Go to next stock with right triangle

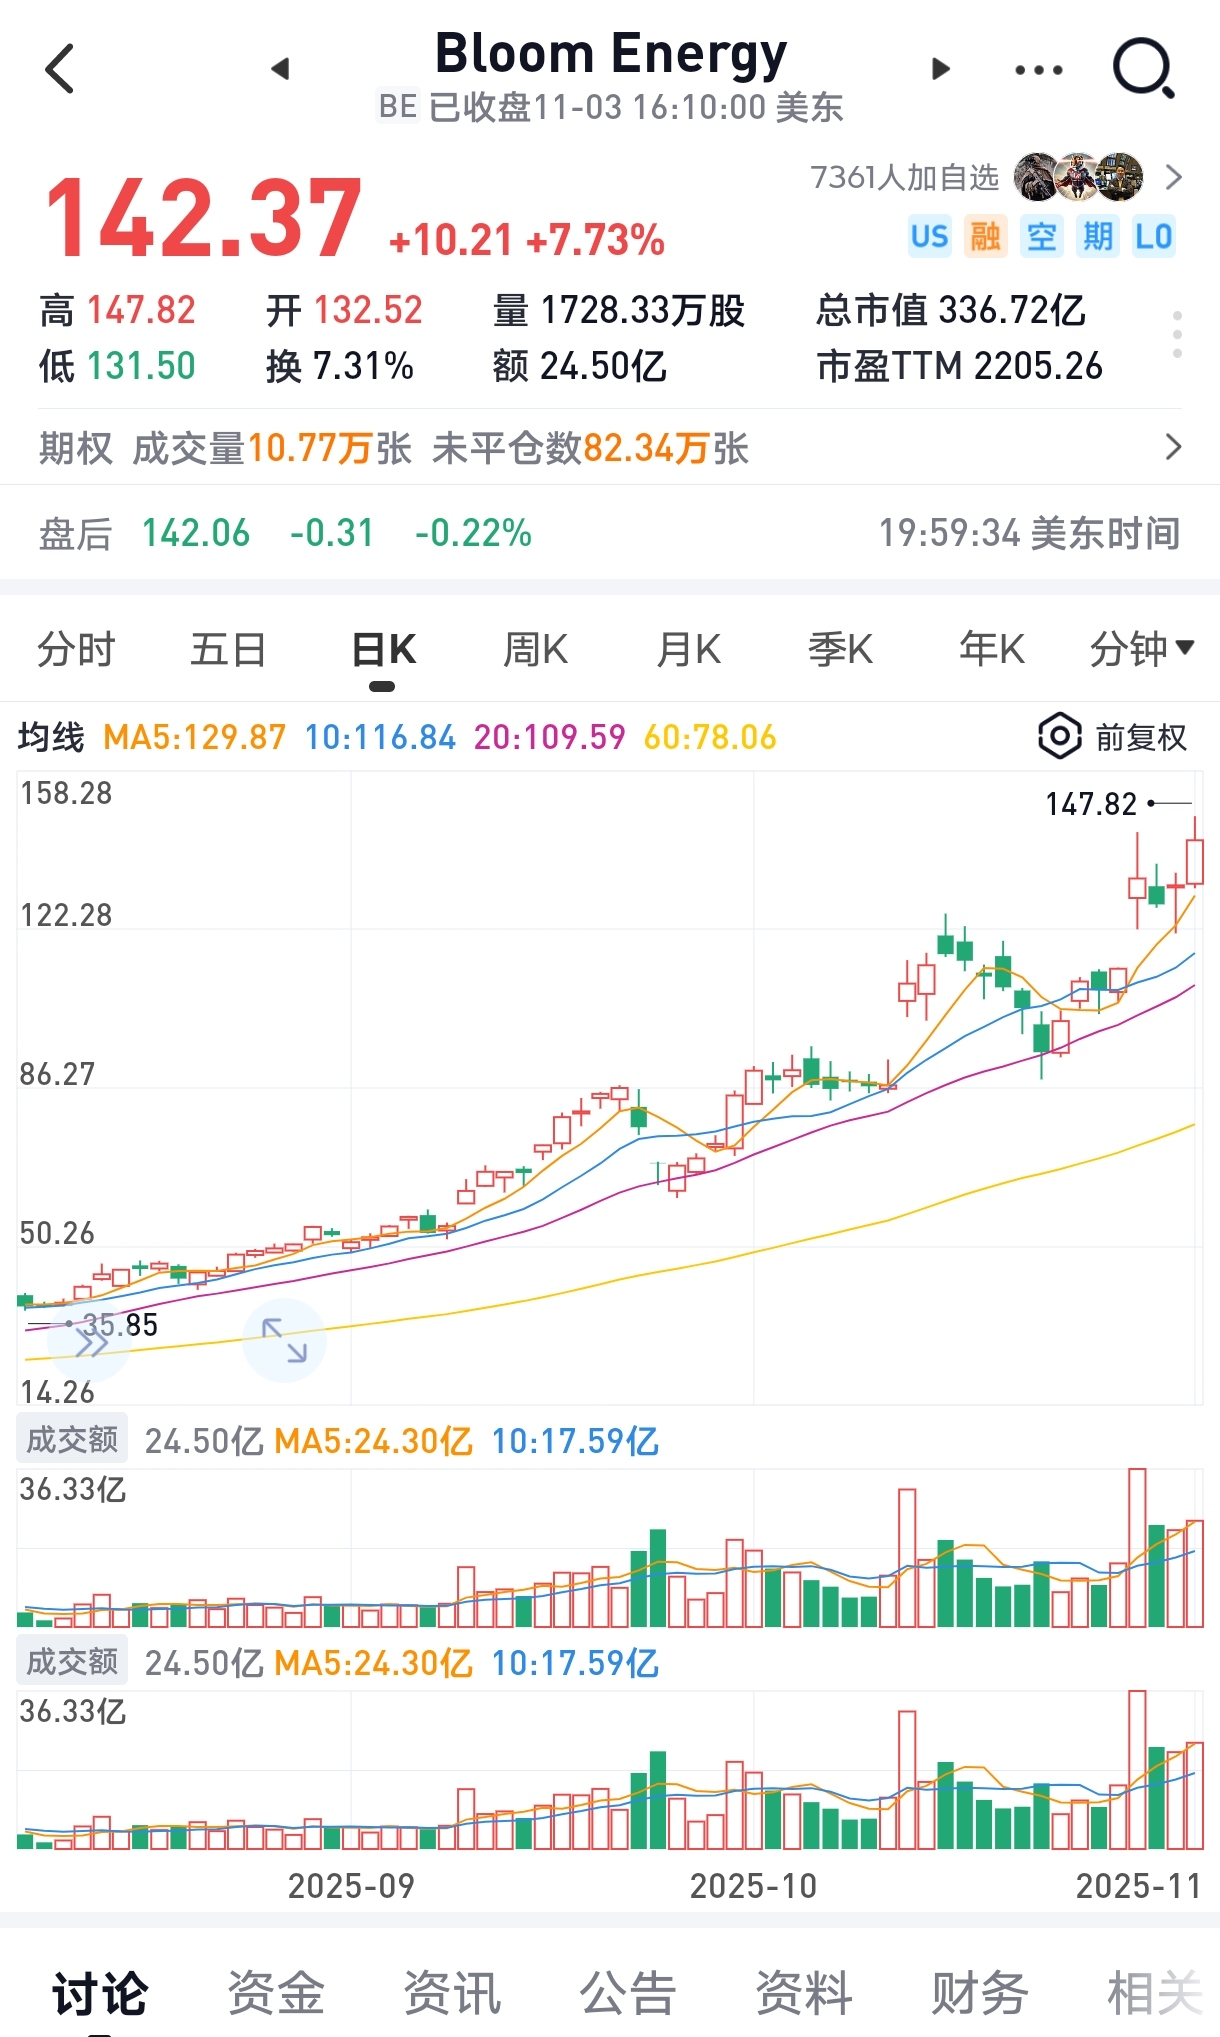(x=940, y=69)
